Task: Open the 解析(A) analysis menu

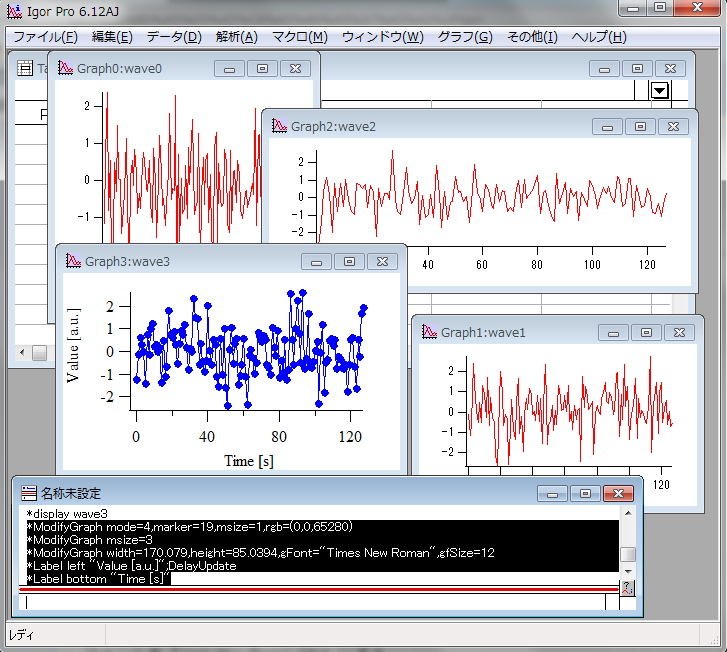Action: [236, 37]
